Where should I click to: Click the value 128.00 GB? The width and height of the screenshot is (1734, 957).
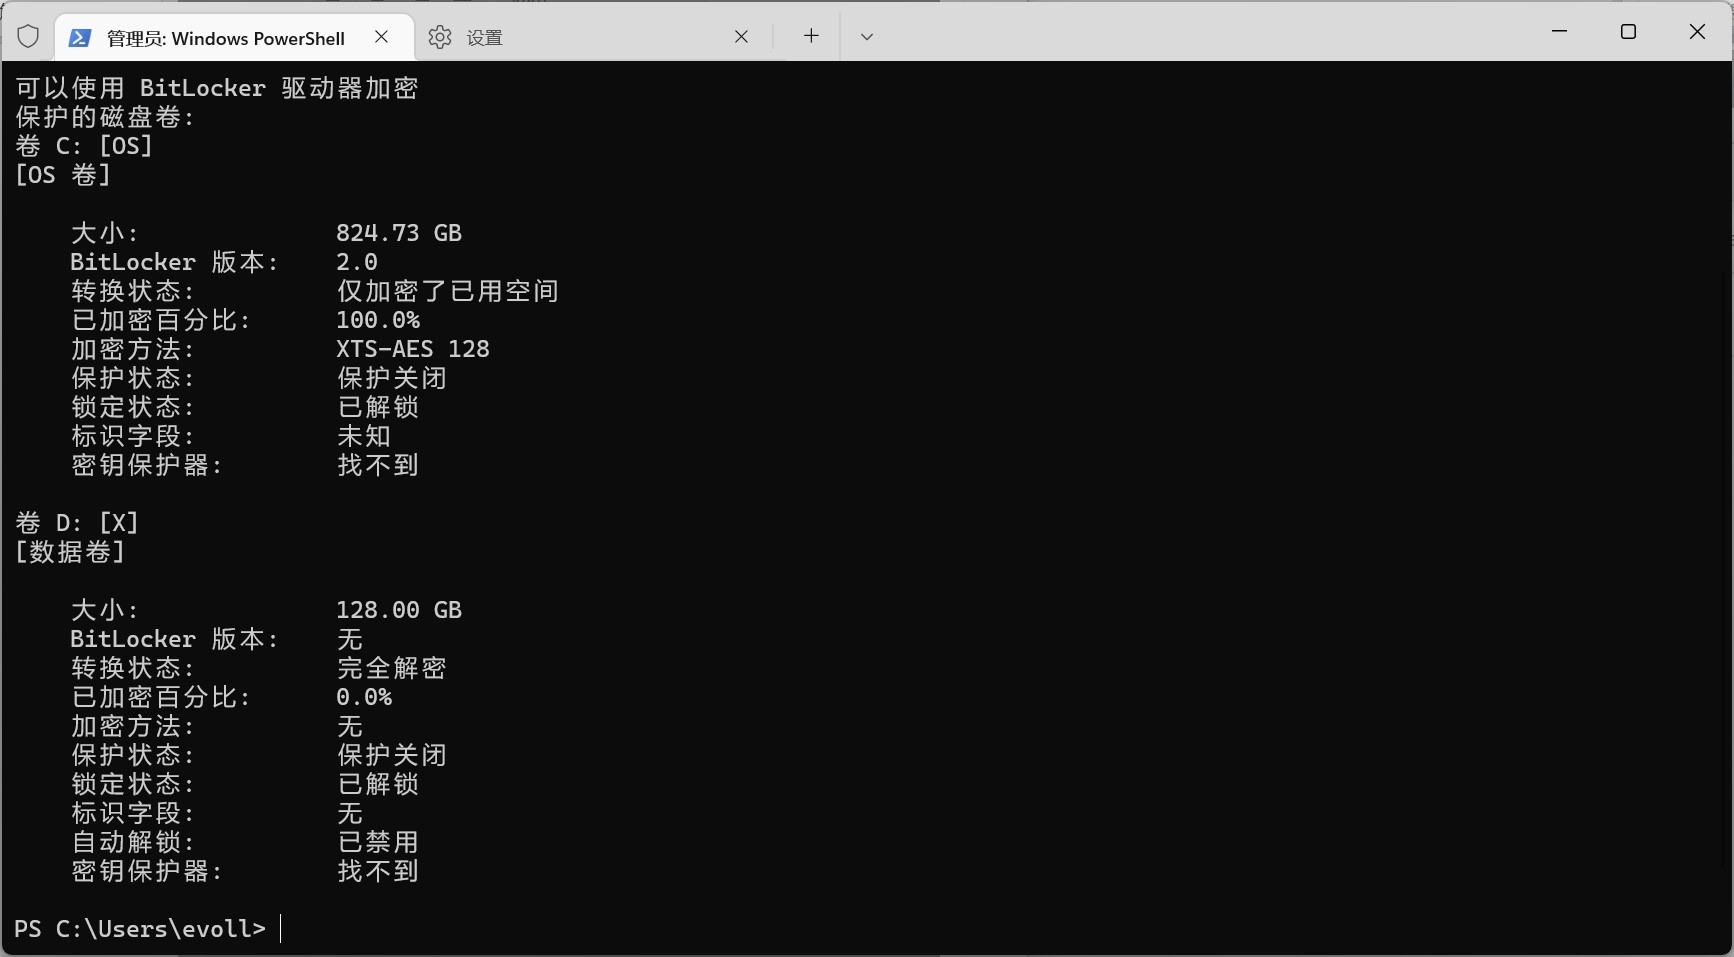click(x=399, y=610)
